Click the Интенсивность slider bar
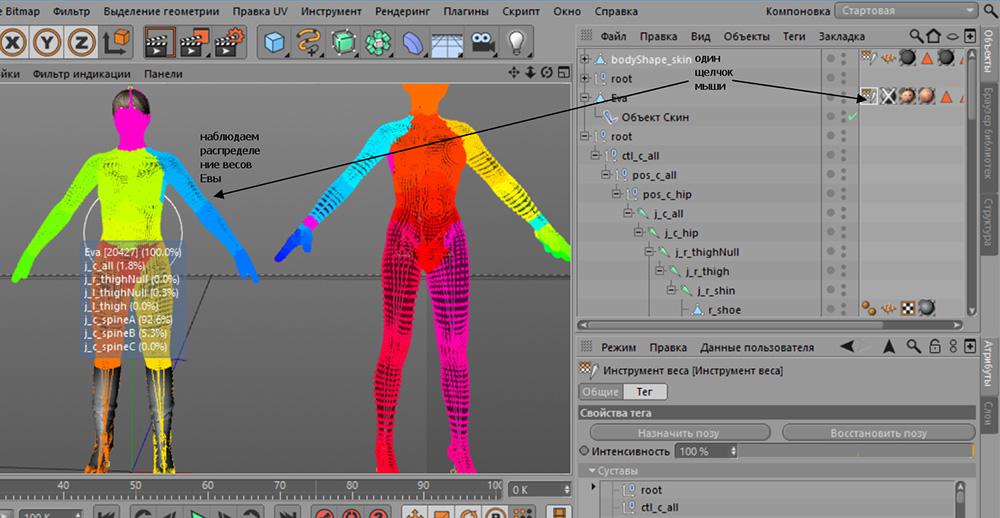Screen dimensions: 1000x518 click(x=855, y=452)
